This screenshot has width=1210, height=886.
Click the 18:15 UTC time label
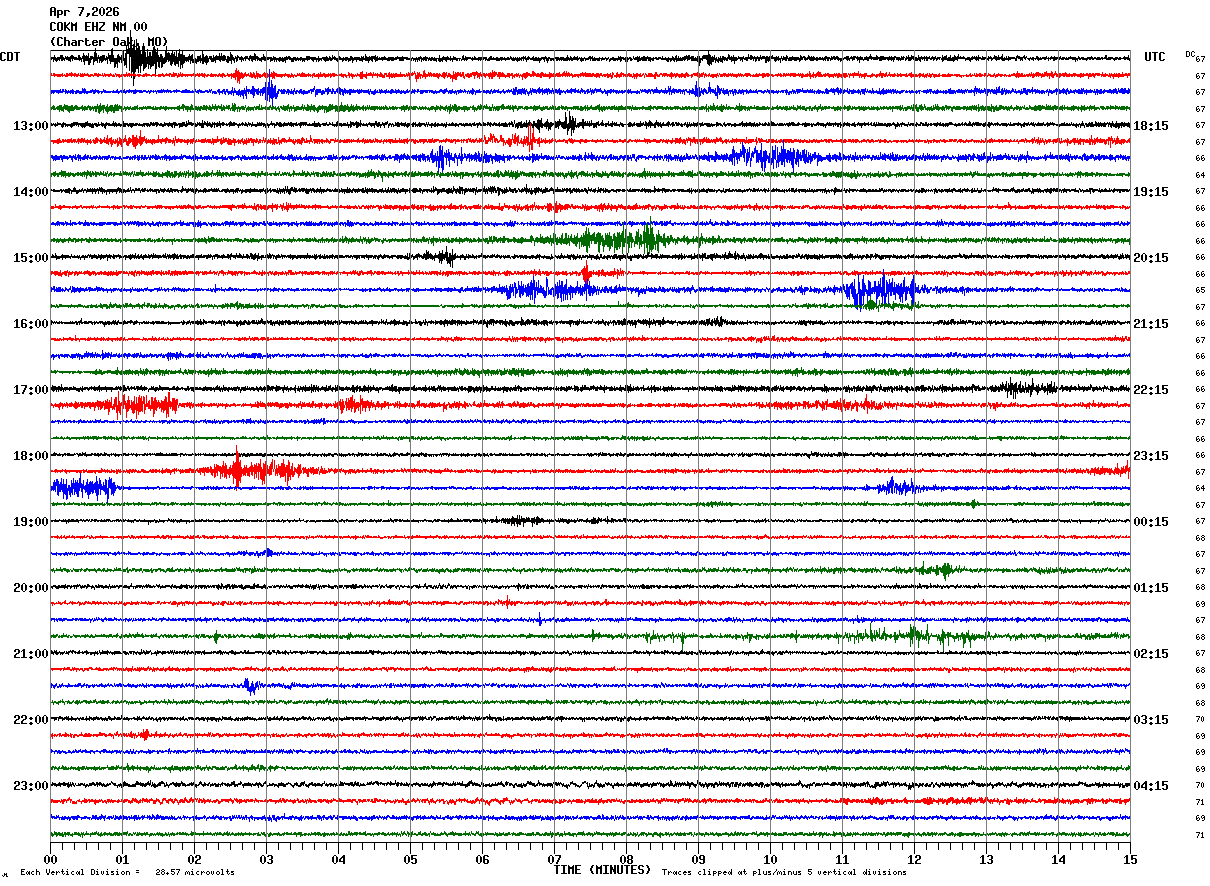point(1150,126)
